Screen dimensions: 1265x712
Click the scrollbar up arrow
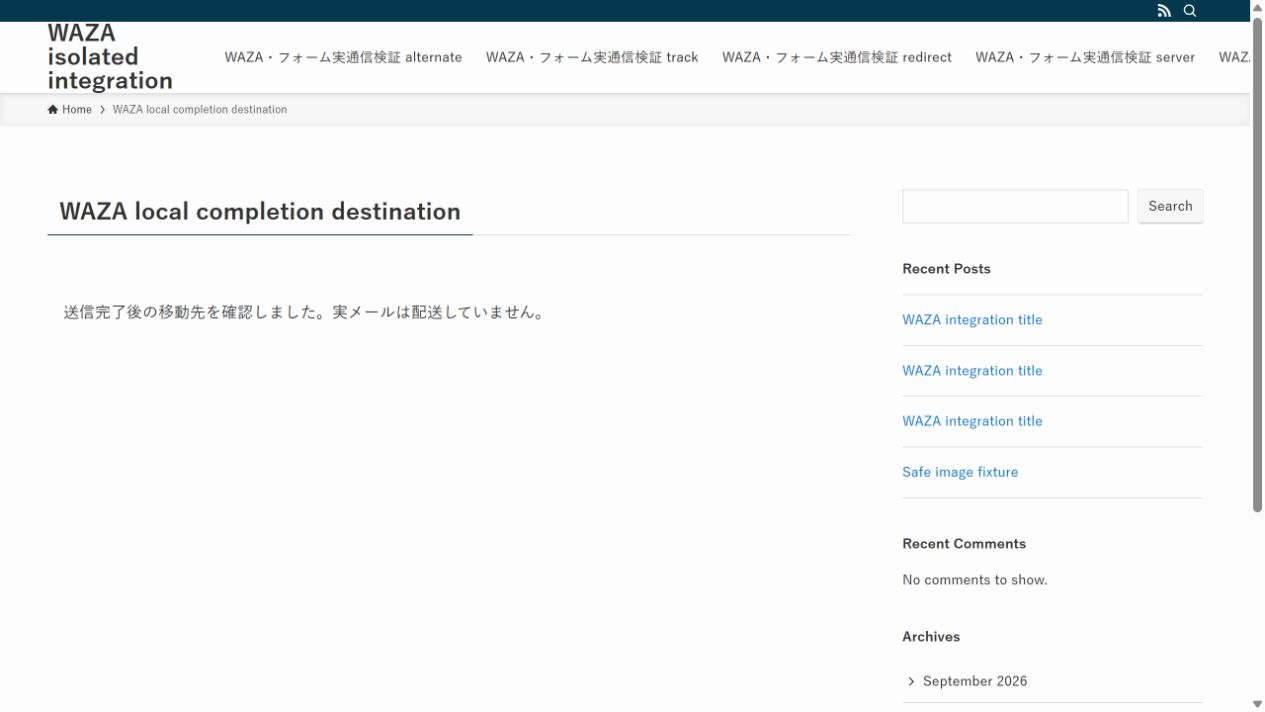(1258, 7)
